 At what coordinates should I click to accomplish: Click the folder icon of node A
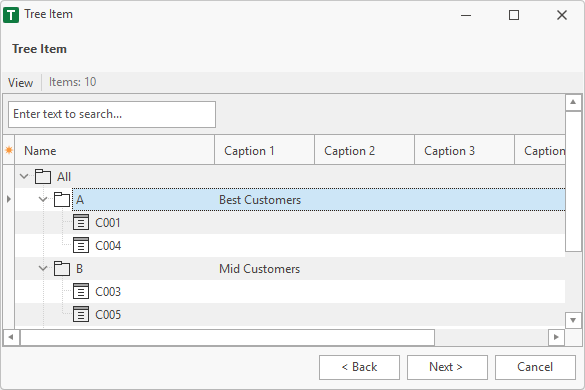(62, 200)
